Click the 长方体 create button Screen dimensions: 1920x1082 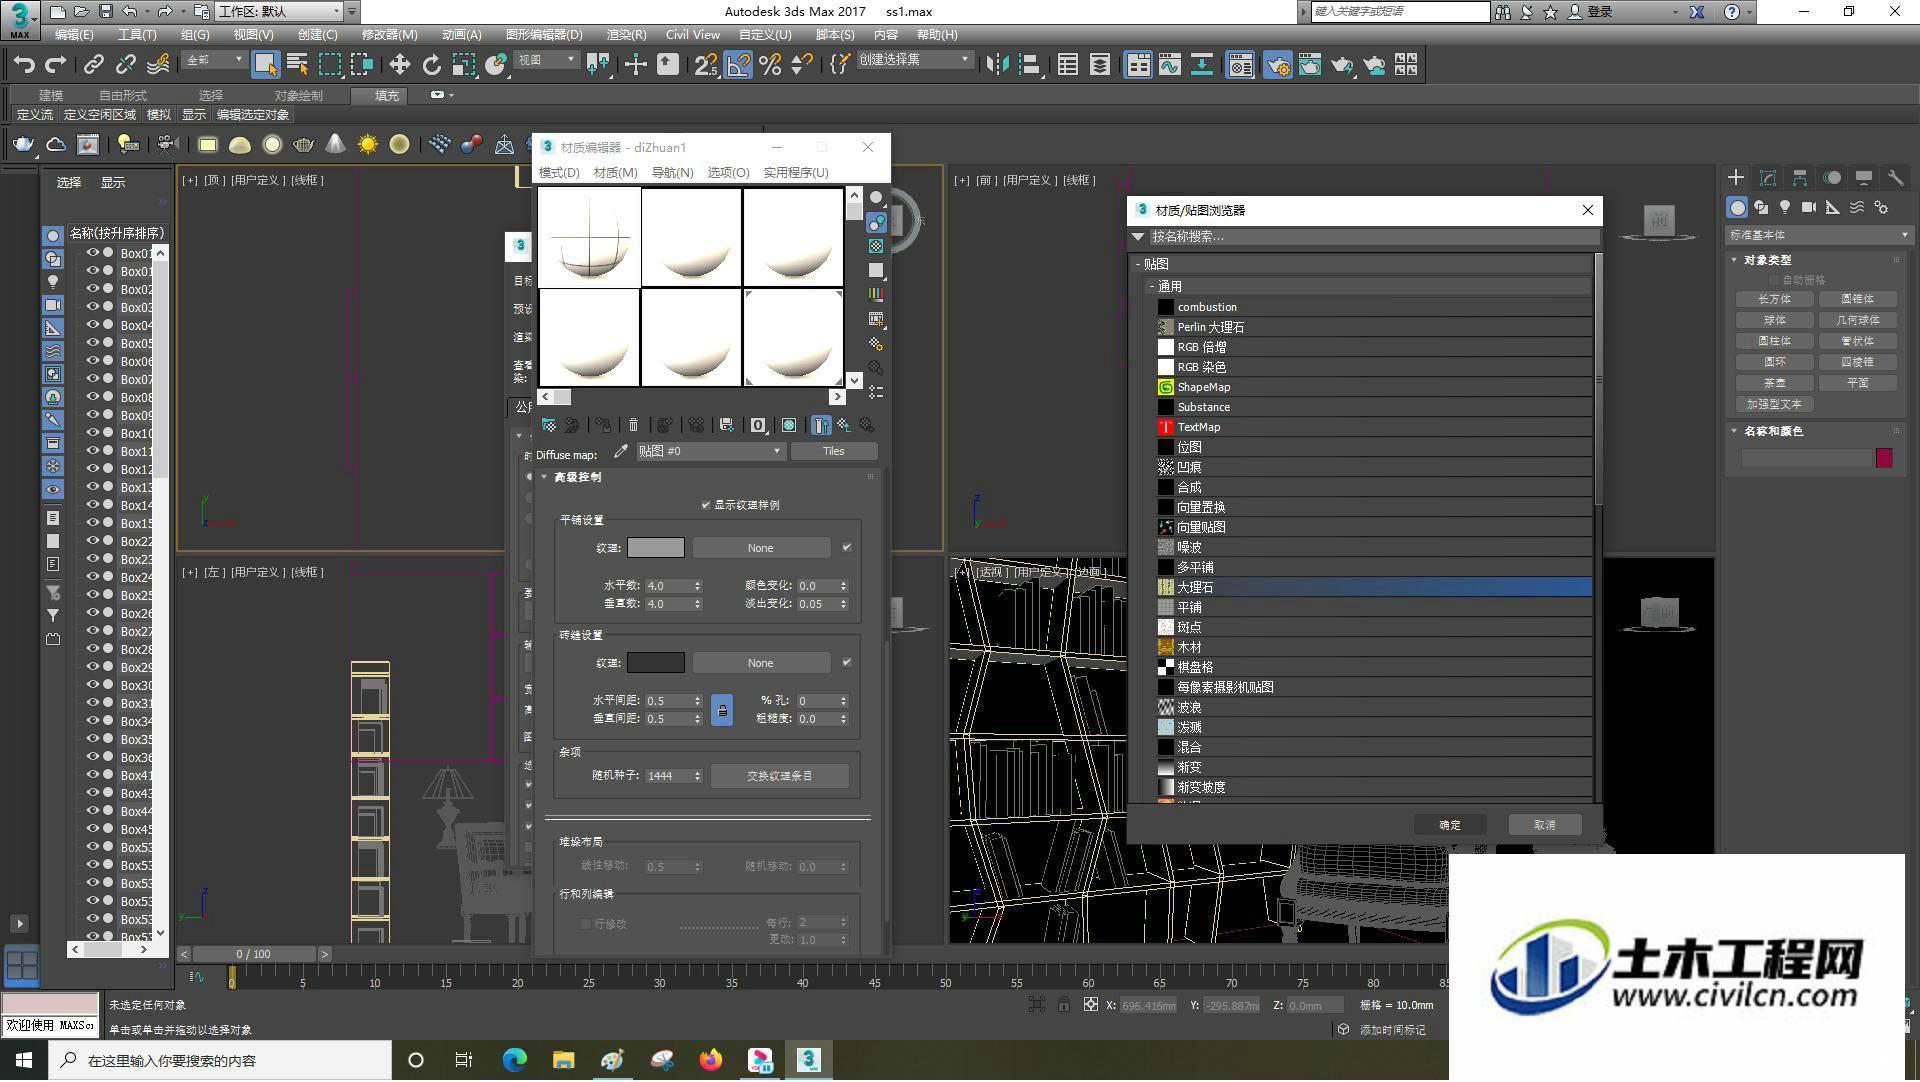(1774, 299)
